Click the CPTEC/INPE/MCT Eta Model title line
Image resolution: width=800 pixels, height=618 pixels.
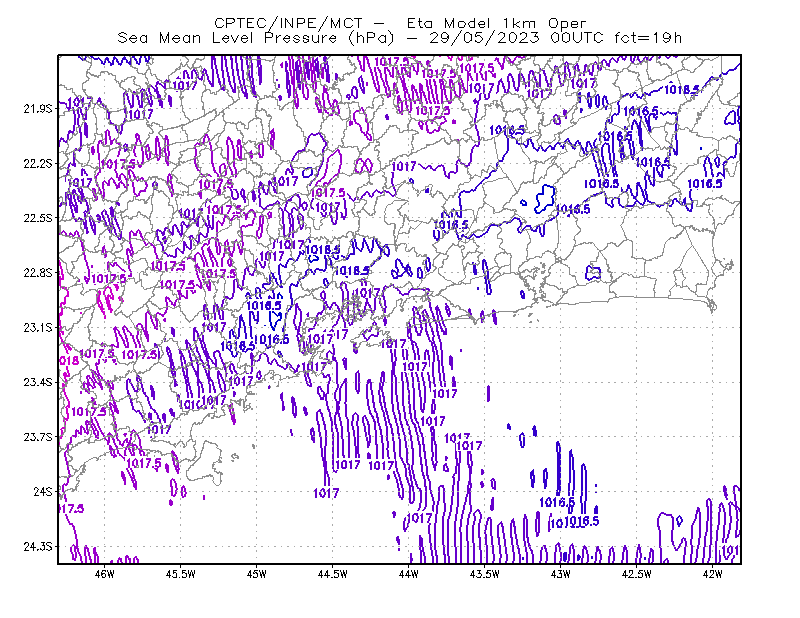pos(400,23)
